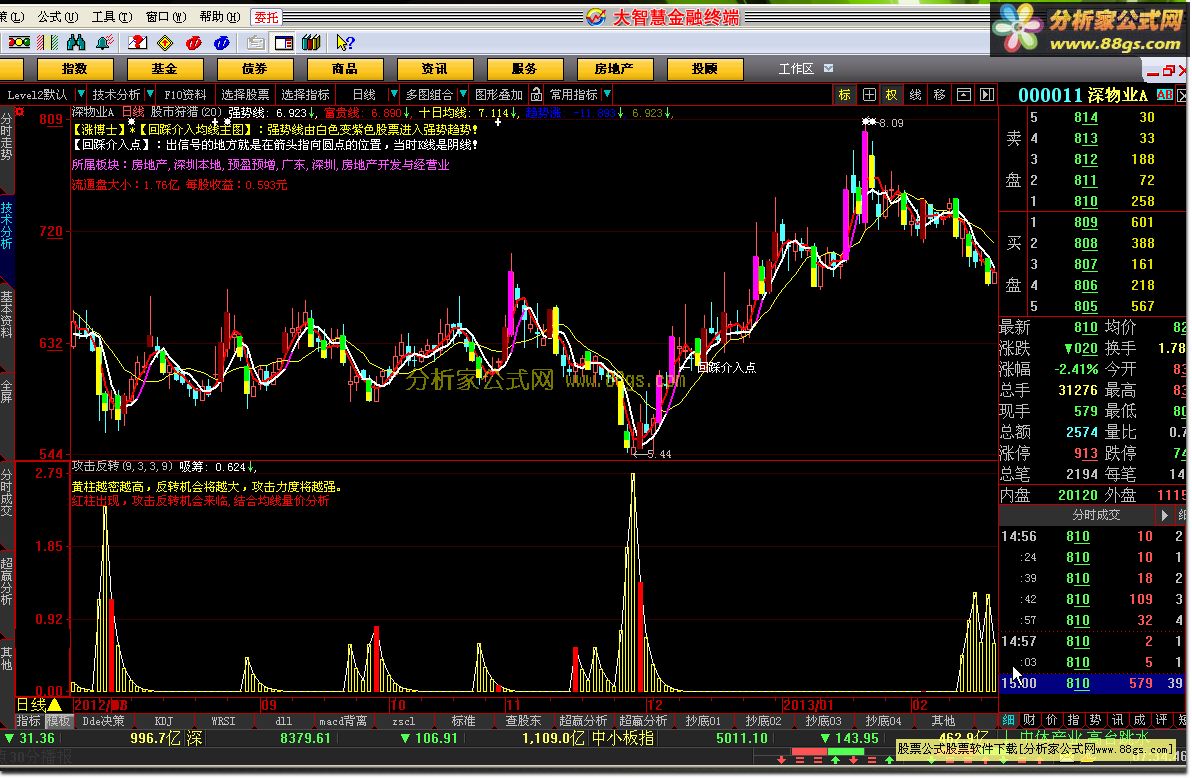Expand the 常用指标 dropdown arrow
Screen dimensions: 1192x778
[x=607, y=94]
